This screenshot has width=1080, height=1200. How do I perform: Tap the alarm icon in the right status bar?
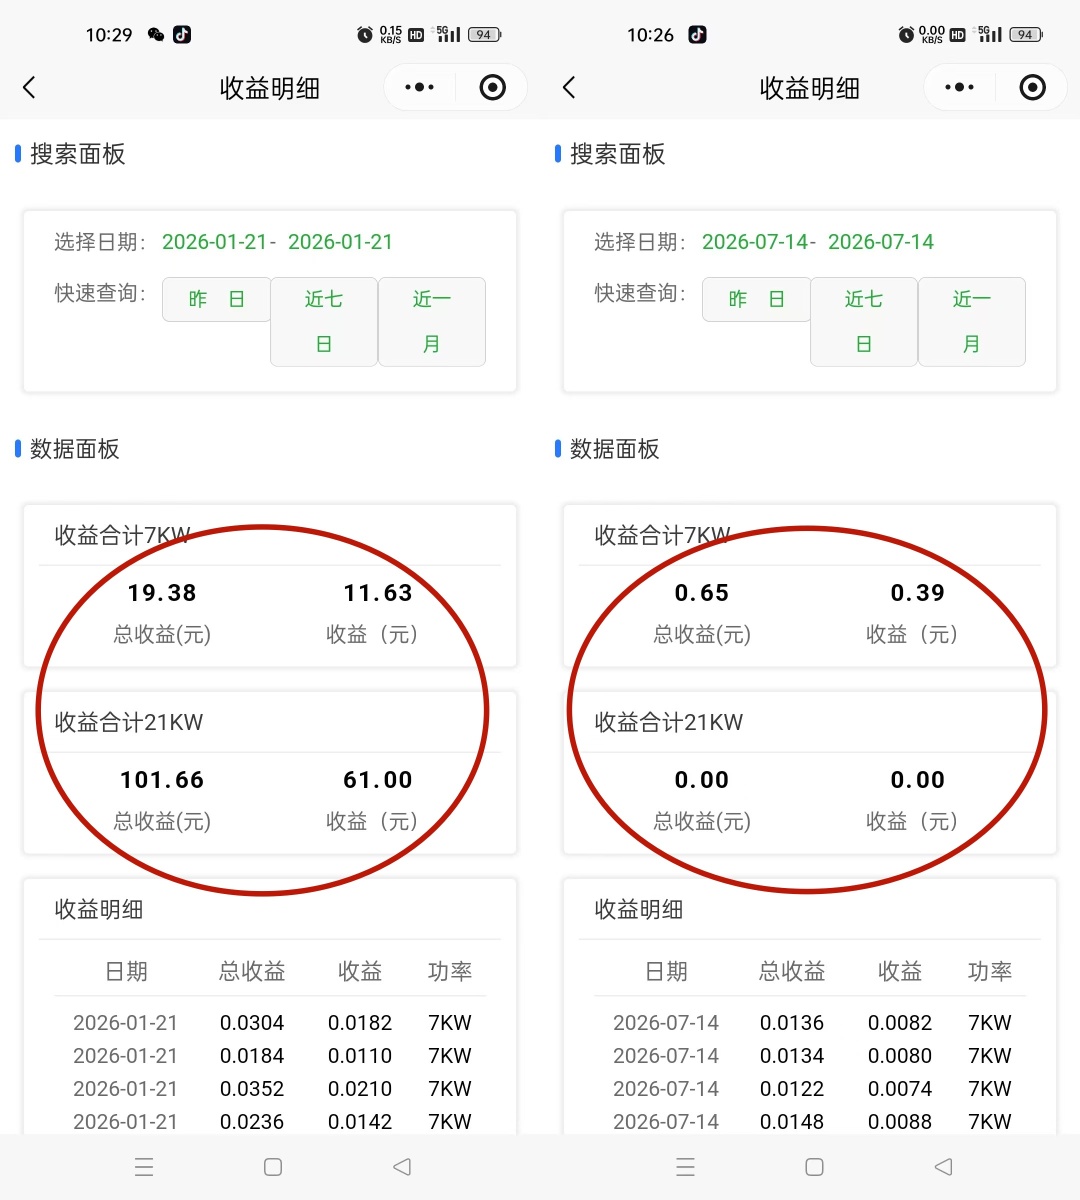click(x=906, y=35)
